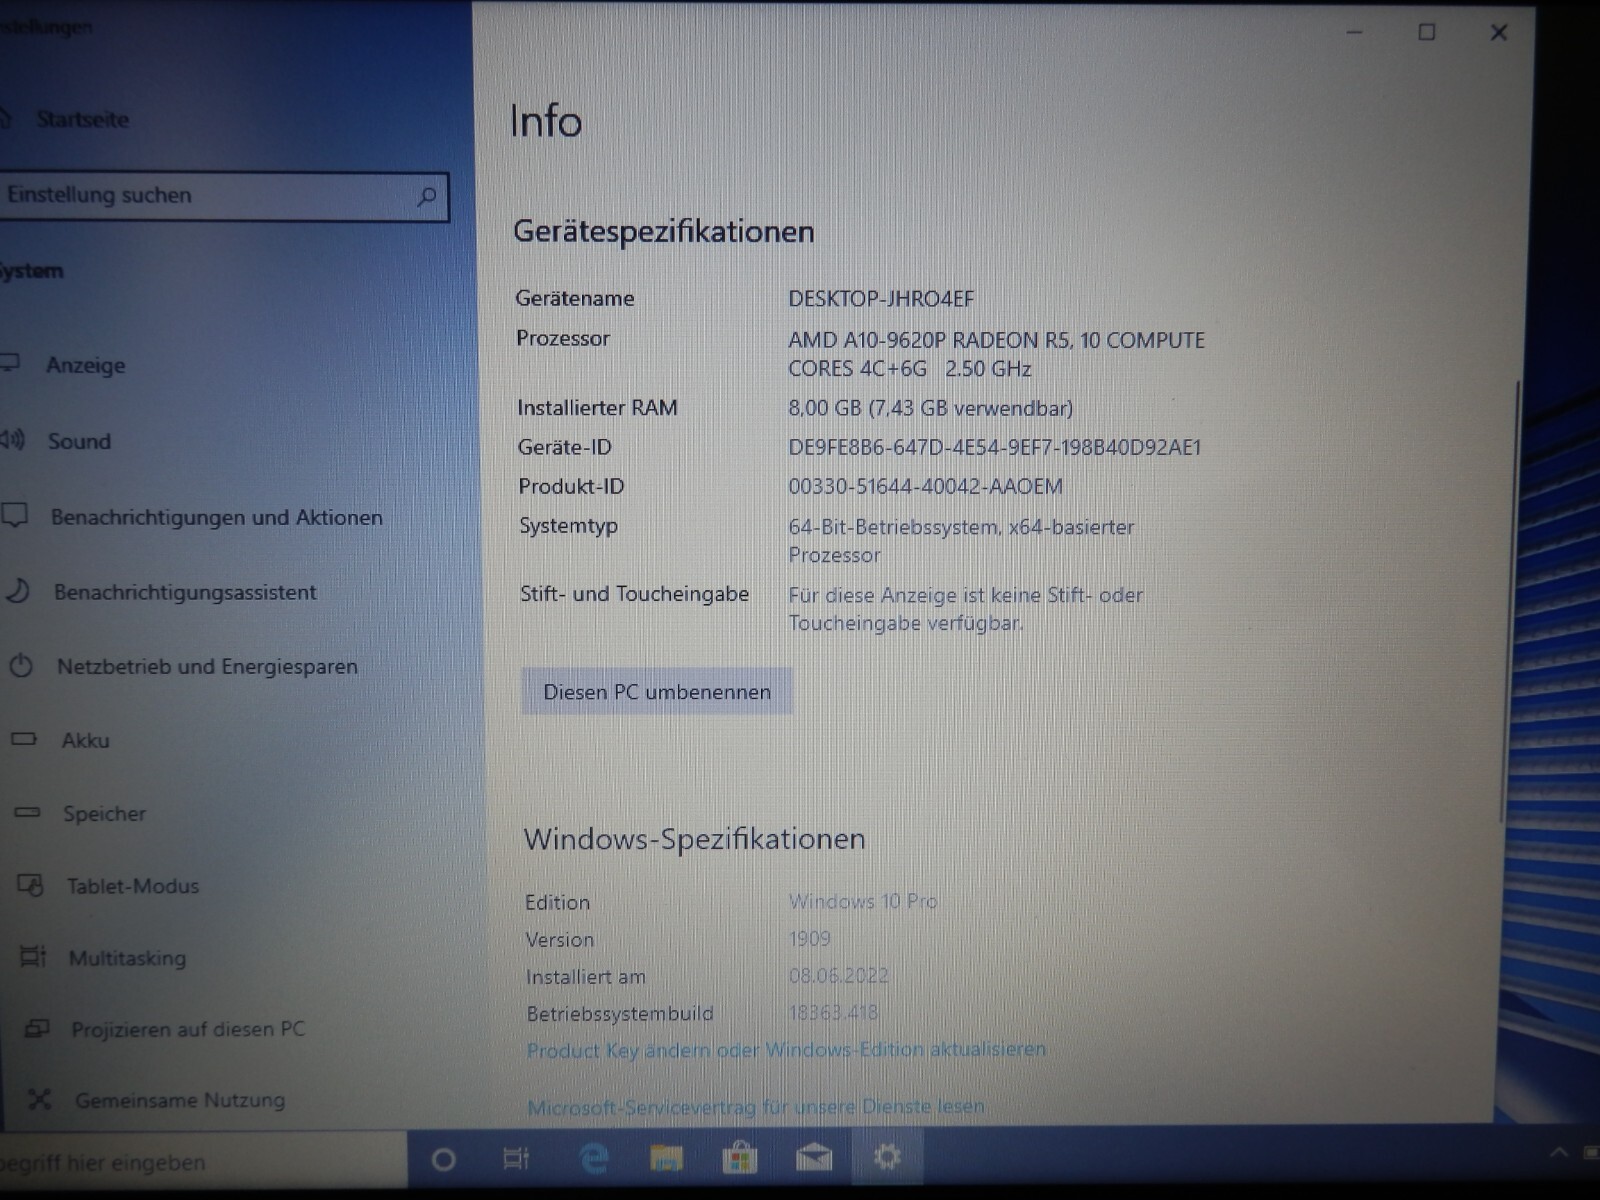Select Tablet-Modus entry label
This screenshot has height=1200, width=1600.
coord(133,886)
